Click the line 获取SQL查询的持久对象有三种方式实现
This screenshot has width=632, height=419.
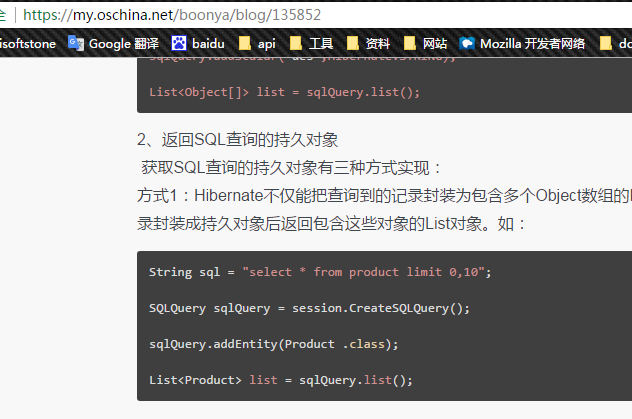coord(290,167)
